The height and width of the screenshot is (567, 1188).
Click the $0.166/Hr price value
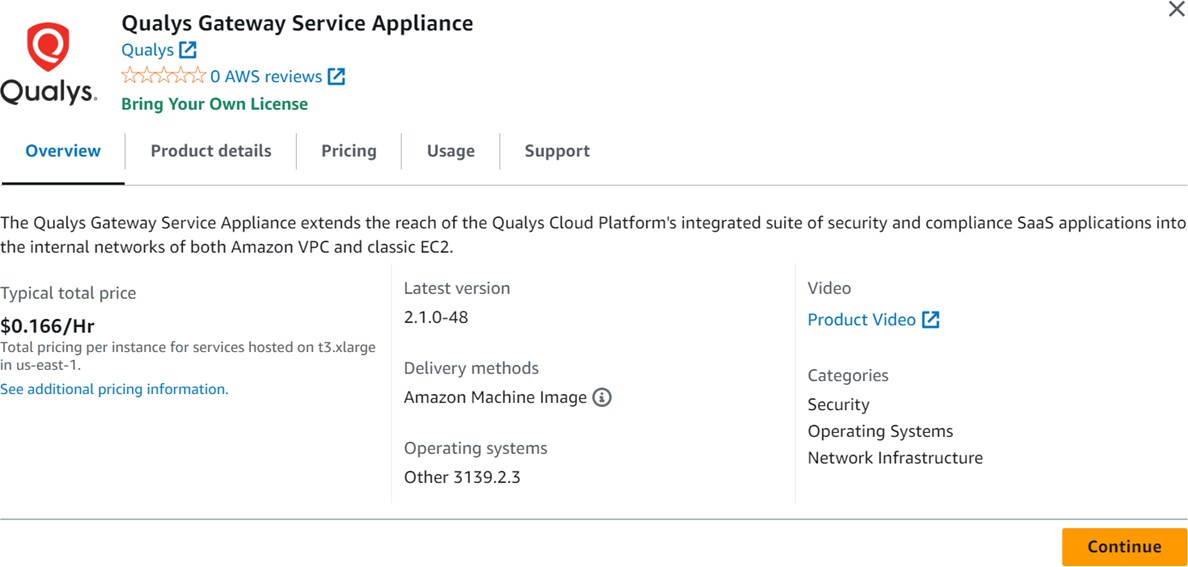[x=48, y=326]
